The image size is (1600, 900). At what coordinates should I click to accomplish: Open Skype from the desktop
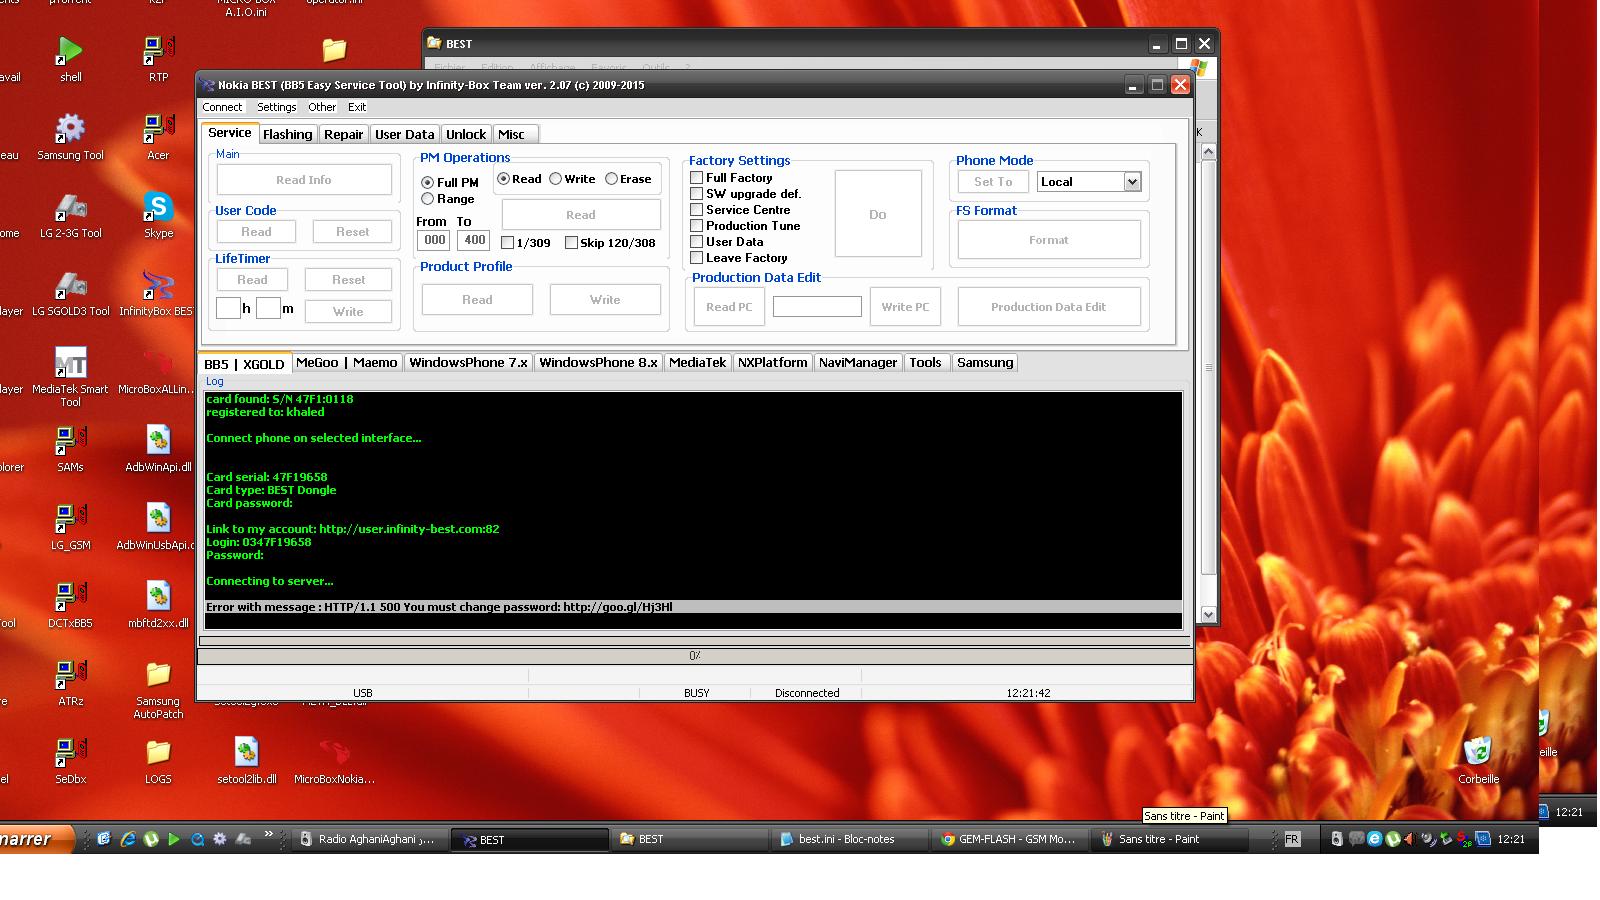pos(158,214)
